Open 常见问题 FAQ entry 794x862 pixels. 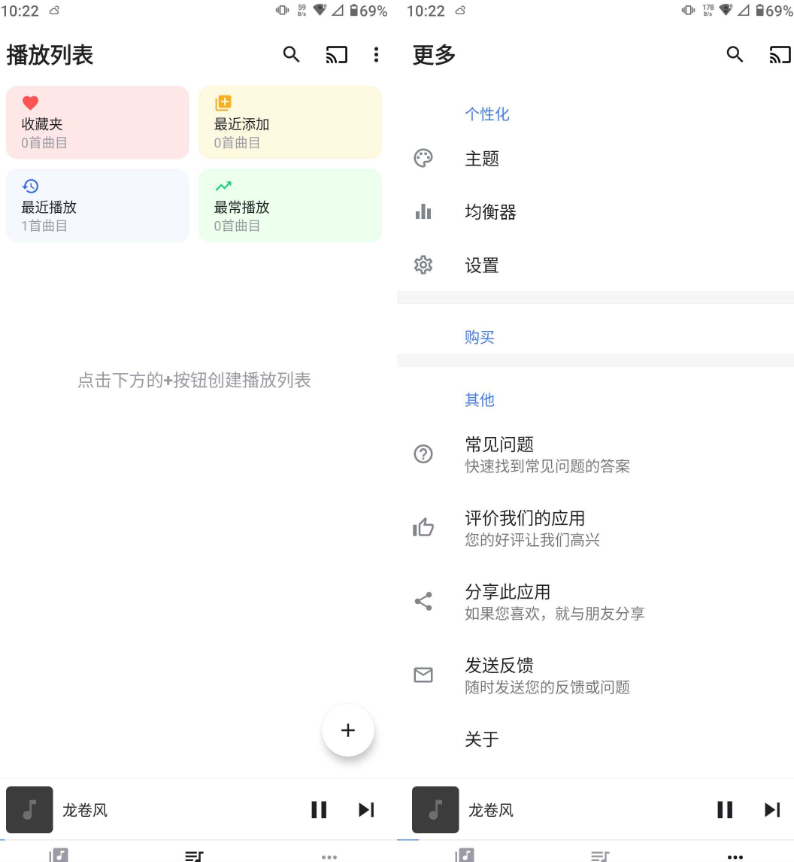pyautogui.click(x=499, y=454)
